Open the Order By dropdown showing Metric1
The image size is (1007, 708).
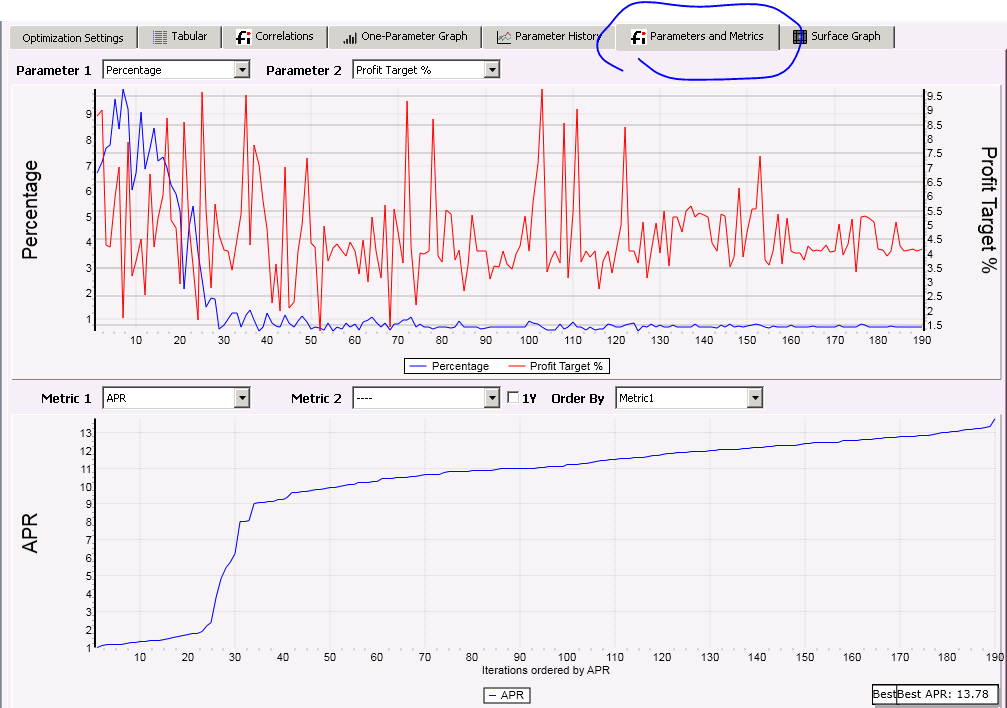tap(754, 397)
